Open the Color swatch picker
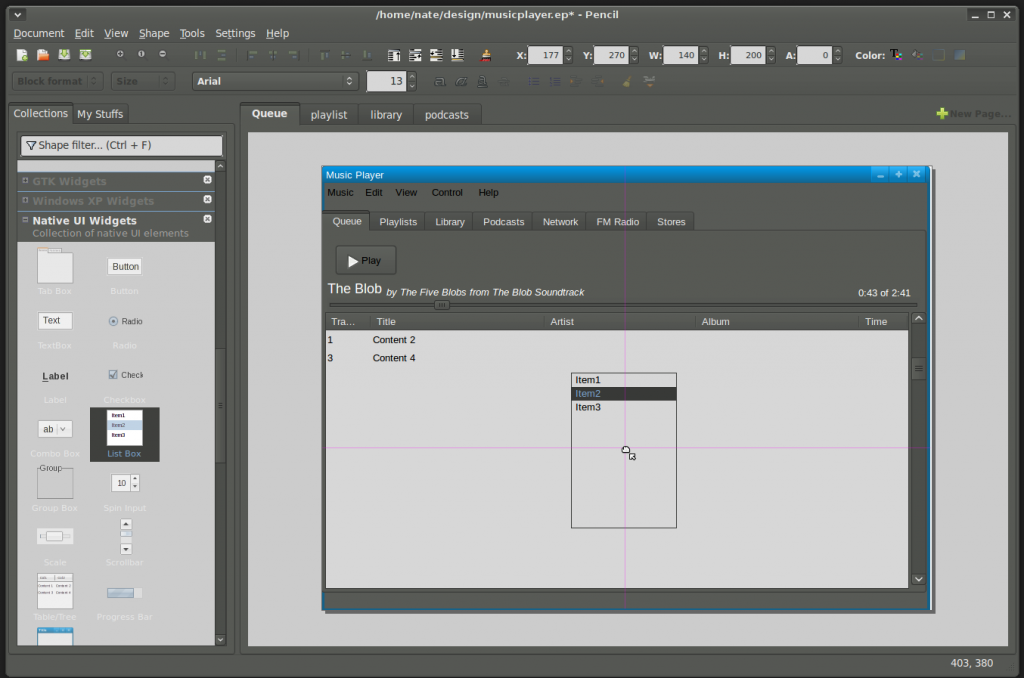Image resolution: width=1024 pixels, height=678 pixels. 896,55
